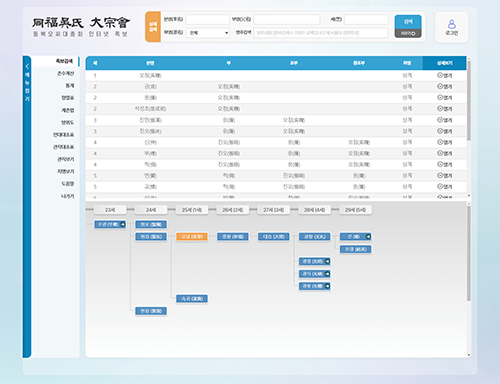Screen dimensions: 500x384
Task: Open the 파명 dropdown showing 전체
Action: pos(208,33)
